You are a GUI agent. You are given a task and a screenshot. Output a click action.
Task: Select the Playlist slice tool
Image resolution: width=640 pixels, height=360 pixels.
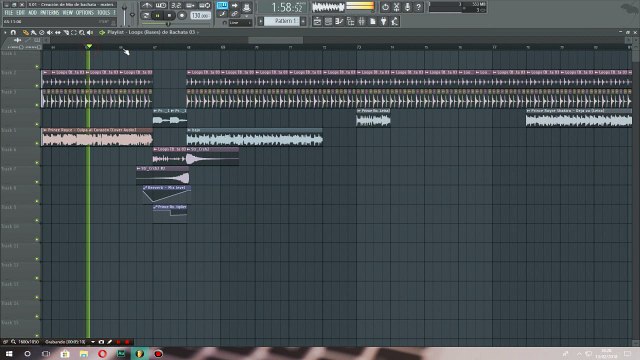coord(66,32)
